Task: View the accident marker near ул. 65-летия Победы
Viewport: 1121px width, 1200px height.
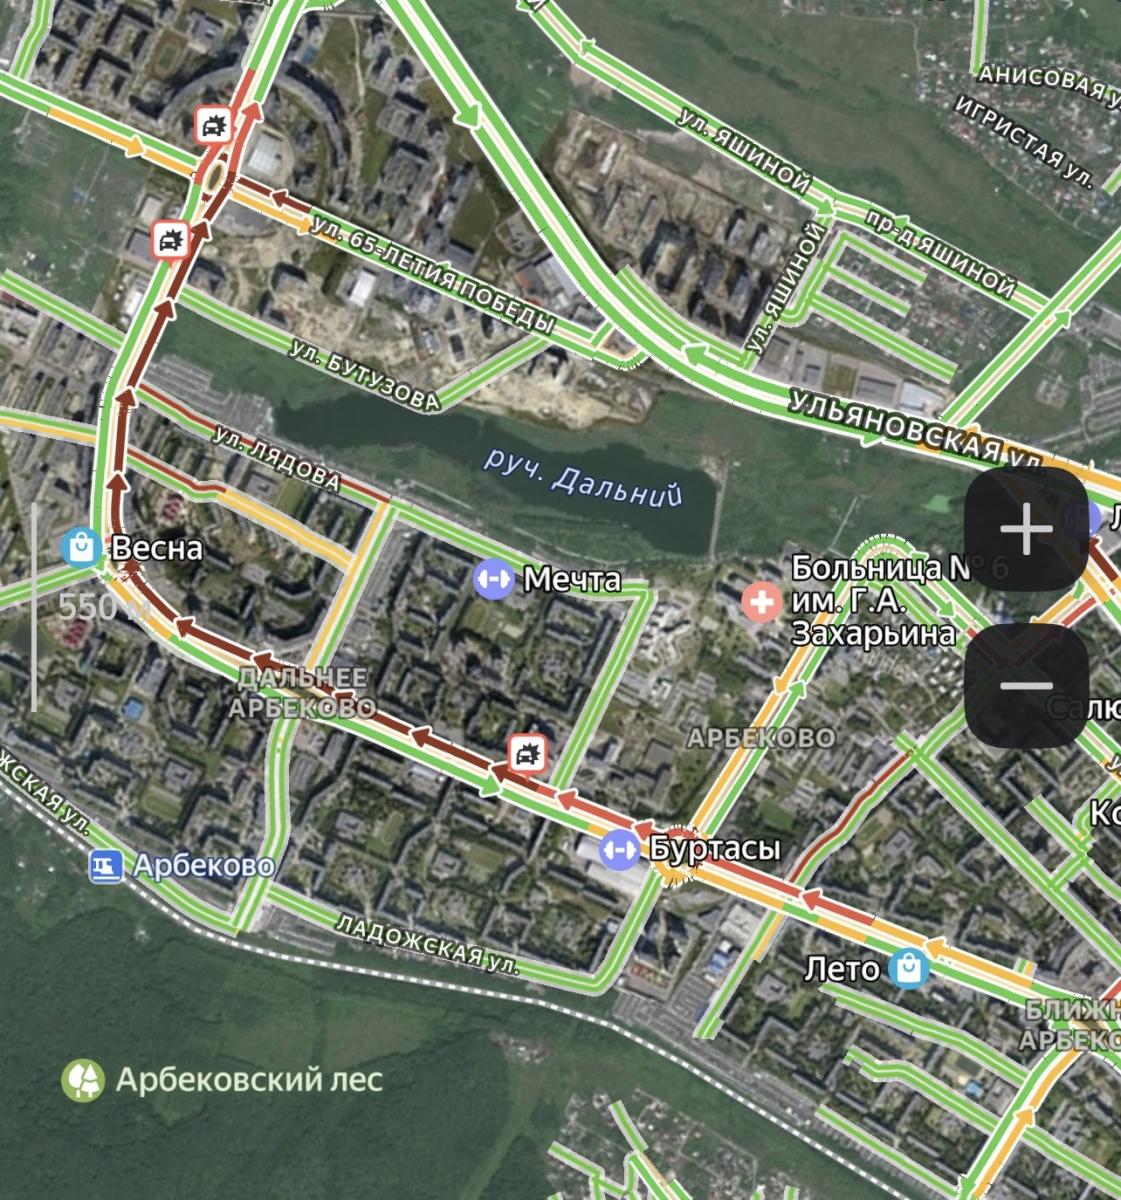Action: [x=171, y=241]
